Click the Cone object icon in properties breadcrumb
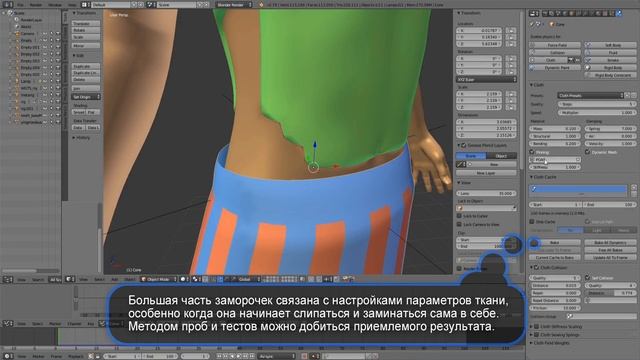The width and height of the screenshot is (640, 360). (x=552, y=24)
